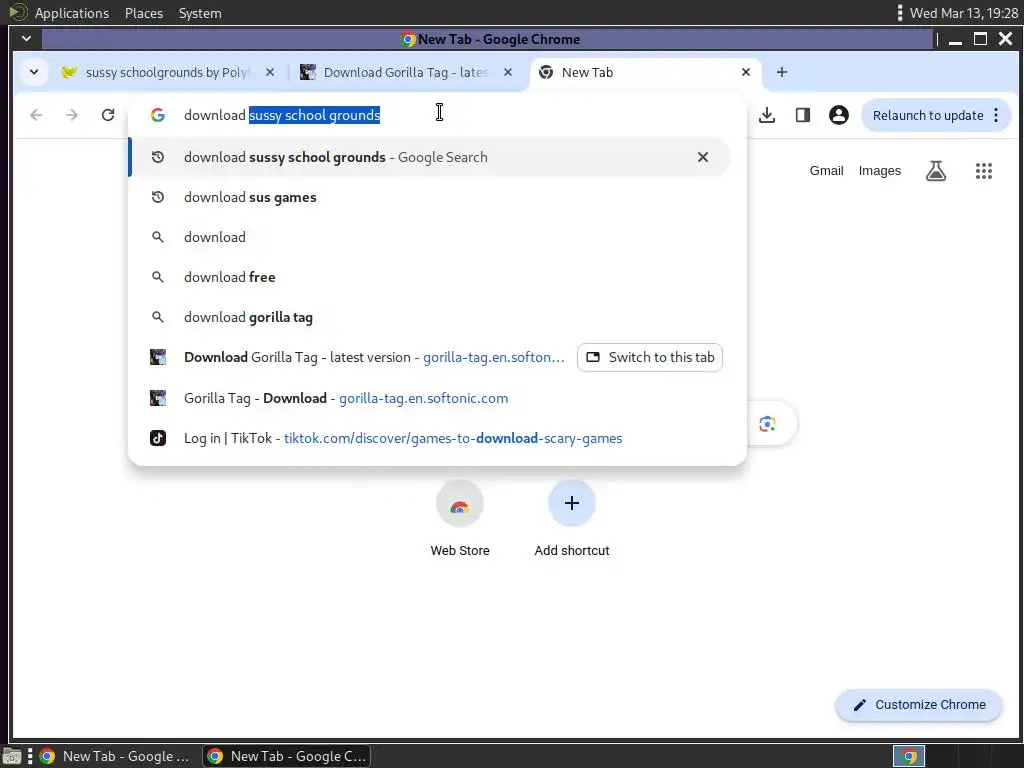Click the Google G icon in omnibox
The image size is (1024, 768).
(157, 115)
